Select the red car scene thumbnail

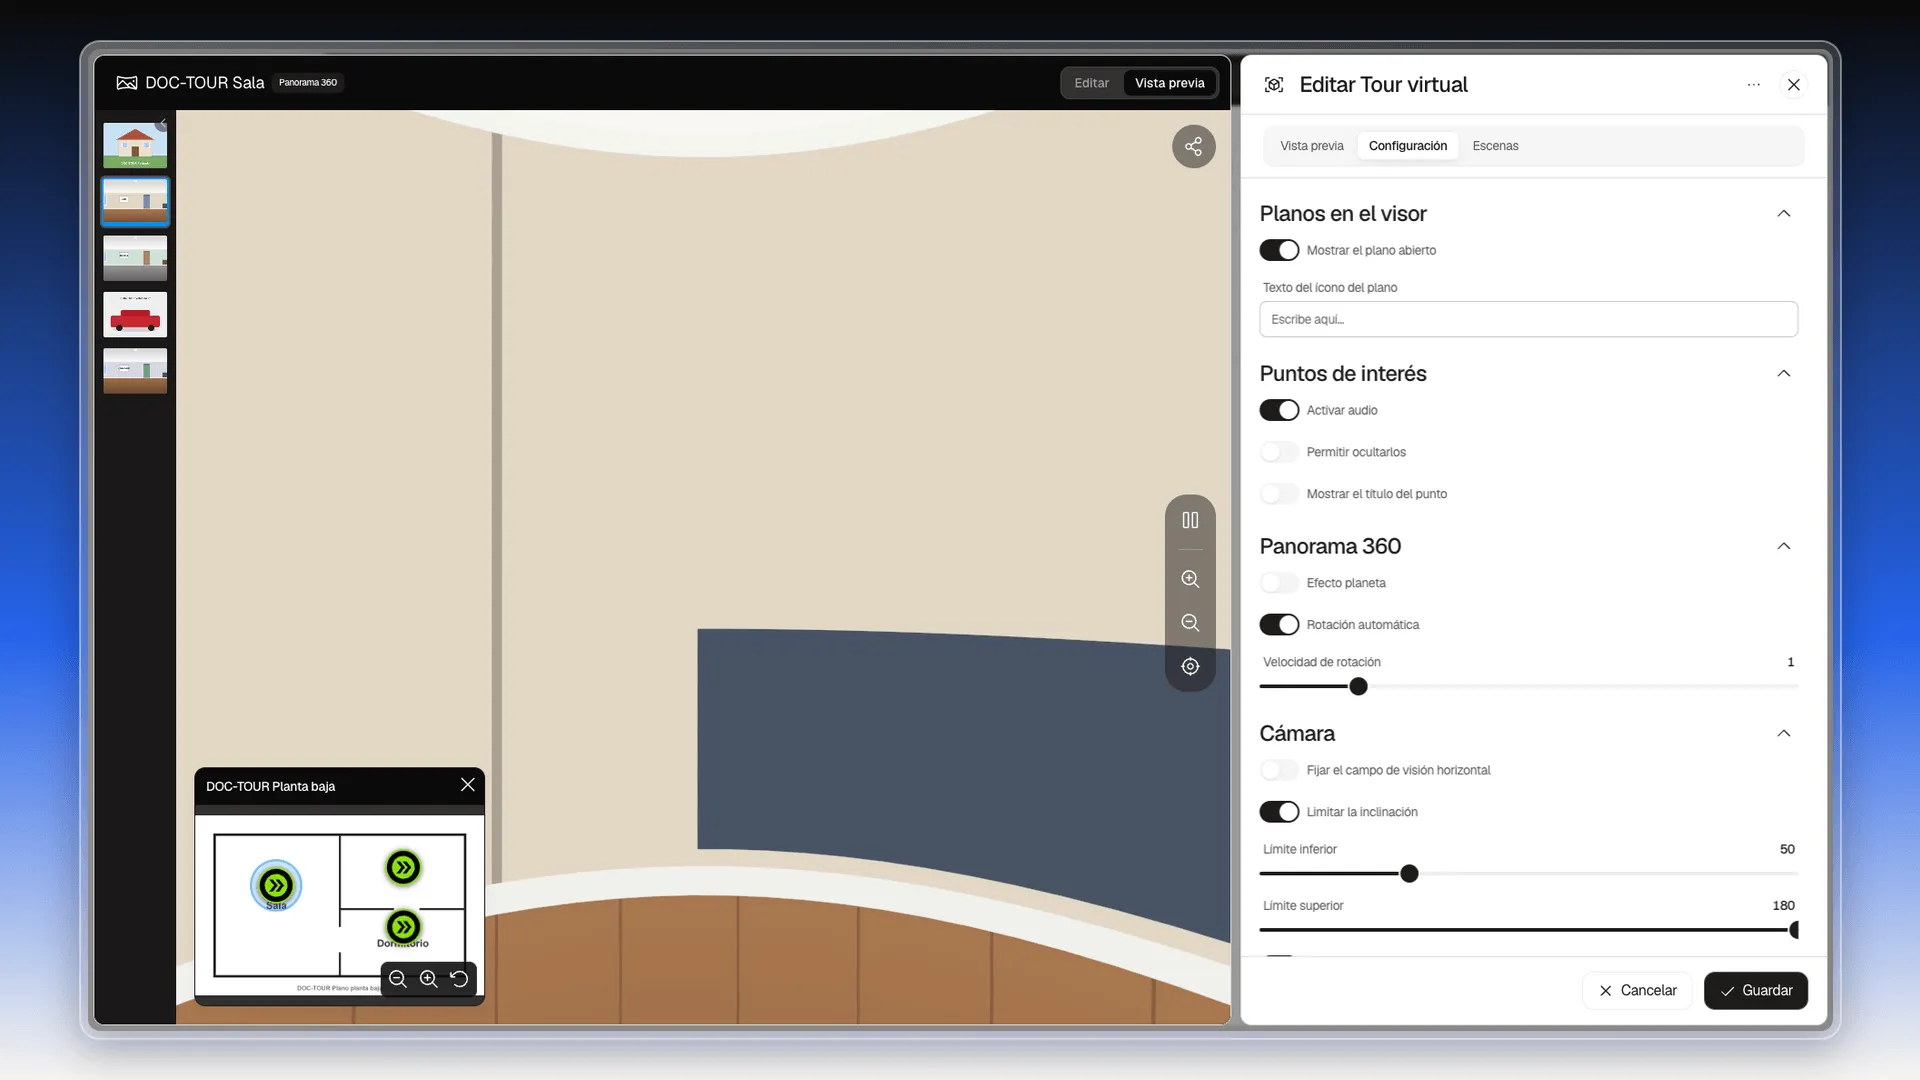135,315
